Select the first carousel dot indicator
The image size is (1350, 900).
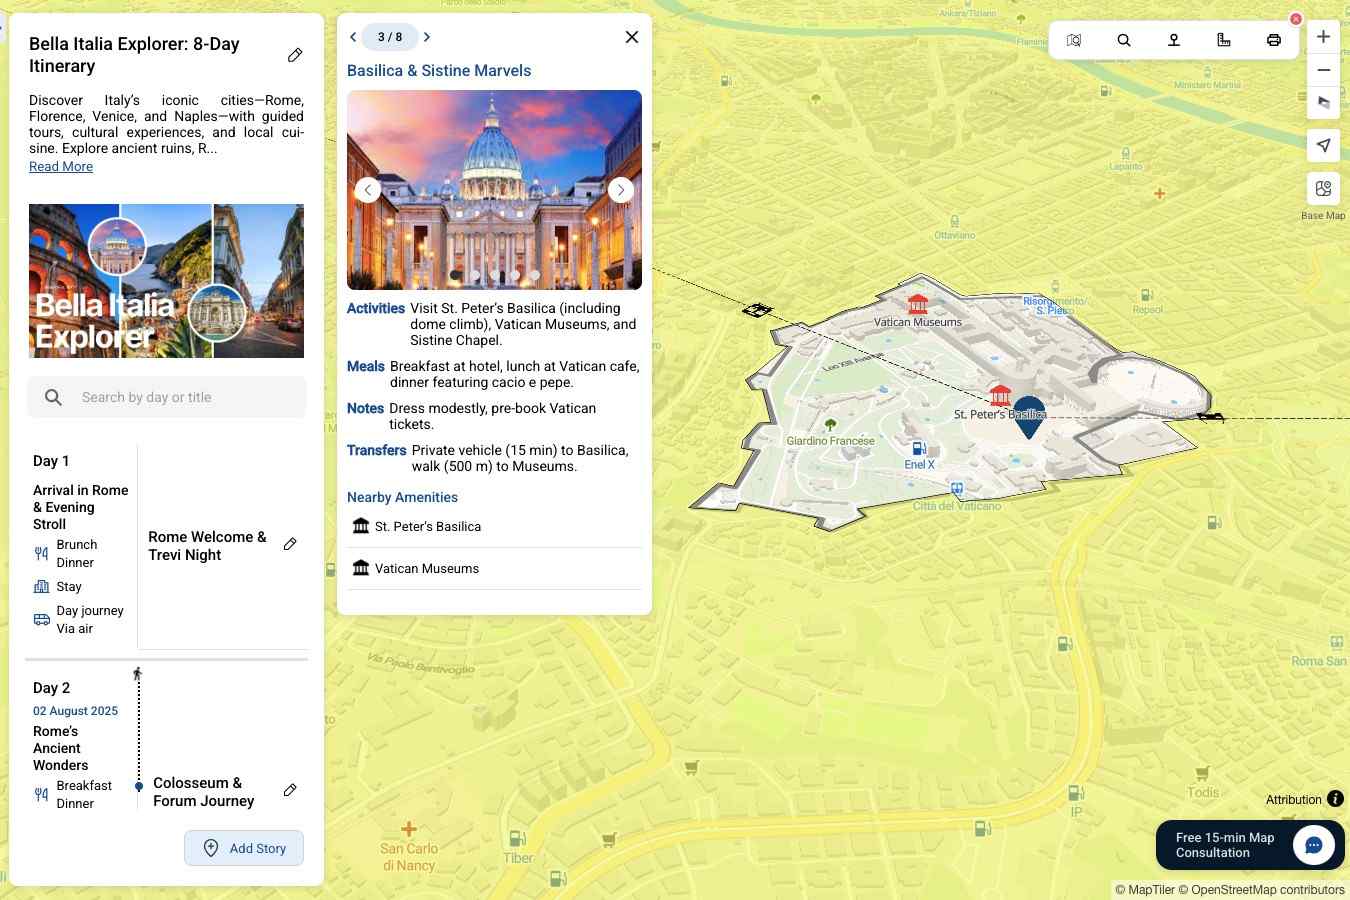(456, 275)
